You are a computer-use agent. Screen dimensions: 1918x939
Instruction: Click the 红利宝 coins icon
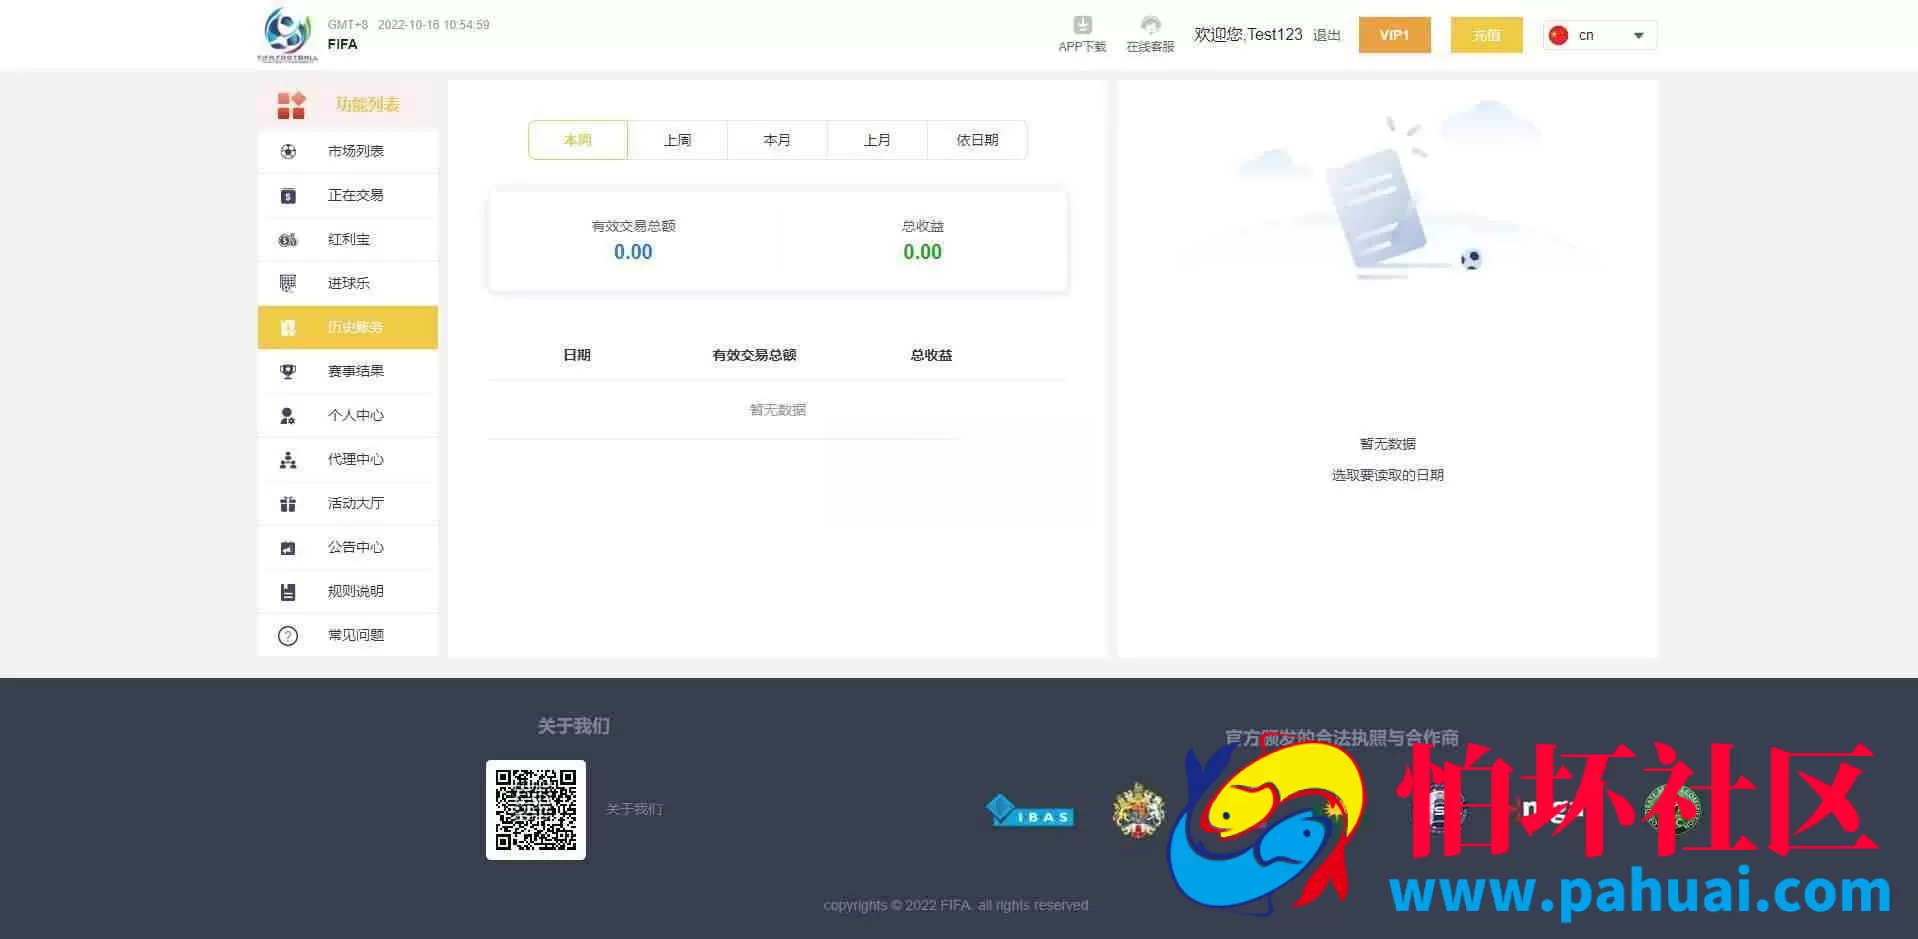coord(288,240)
